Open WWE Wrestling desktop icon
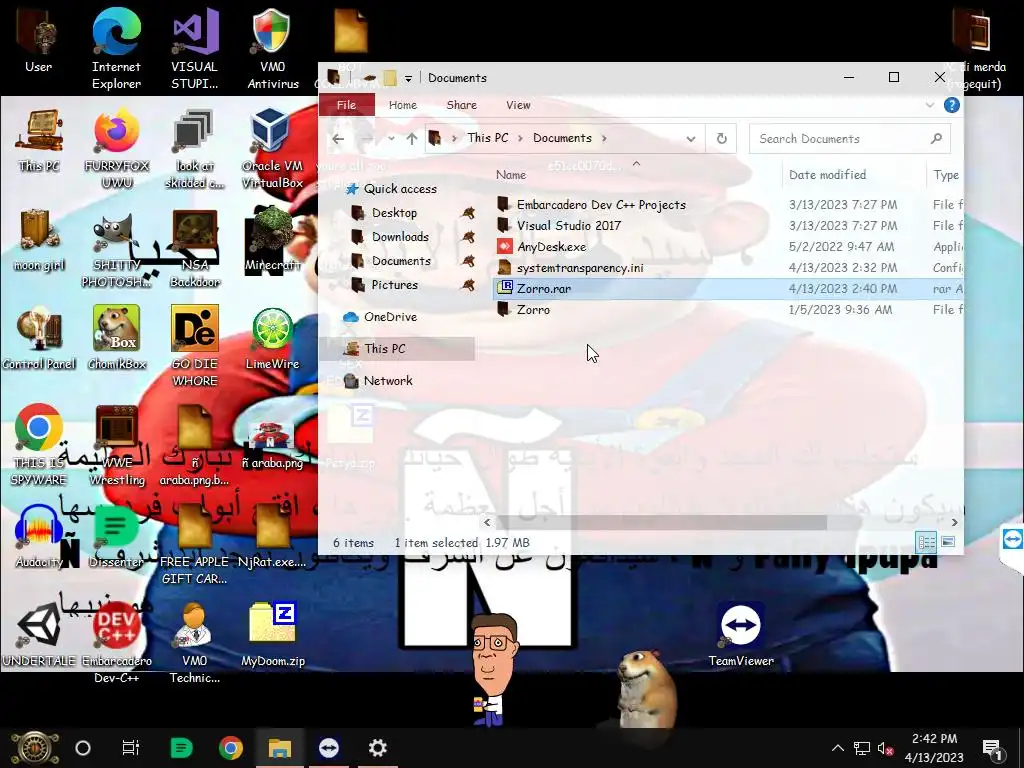The width and height of the screenshot is (1024, 768). 116,445
